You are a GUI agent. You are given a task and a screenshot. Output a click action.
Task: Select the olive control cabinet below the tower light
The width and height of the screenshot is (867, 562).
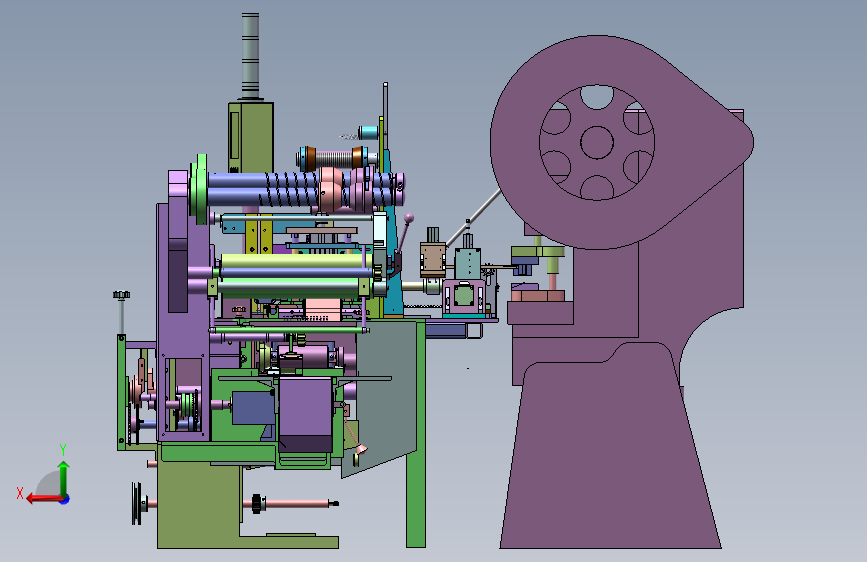point(250,138)
